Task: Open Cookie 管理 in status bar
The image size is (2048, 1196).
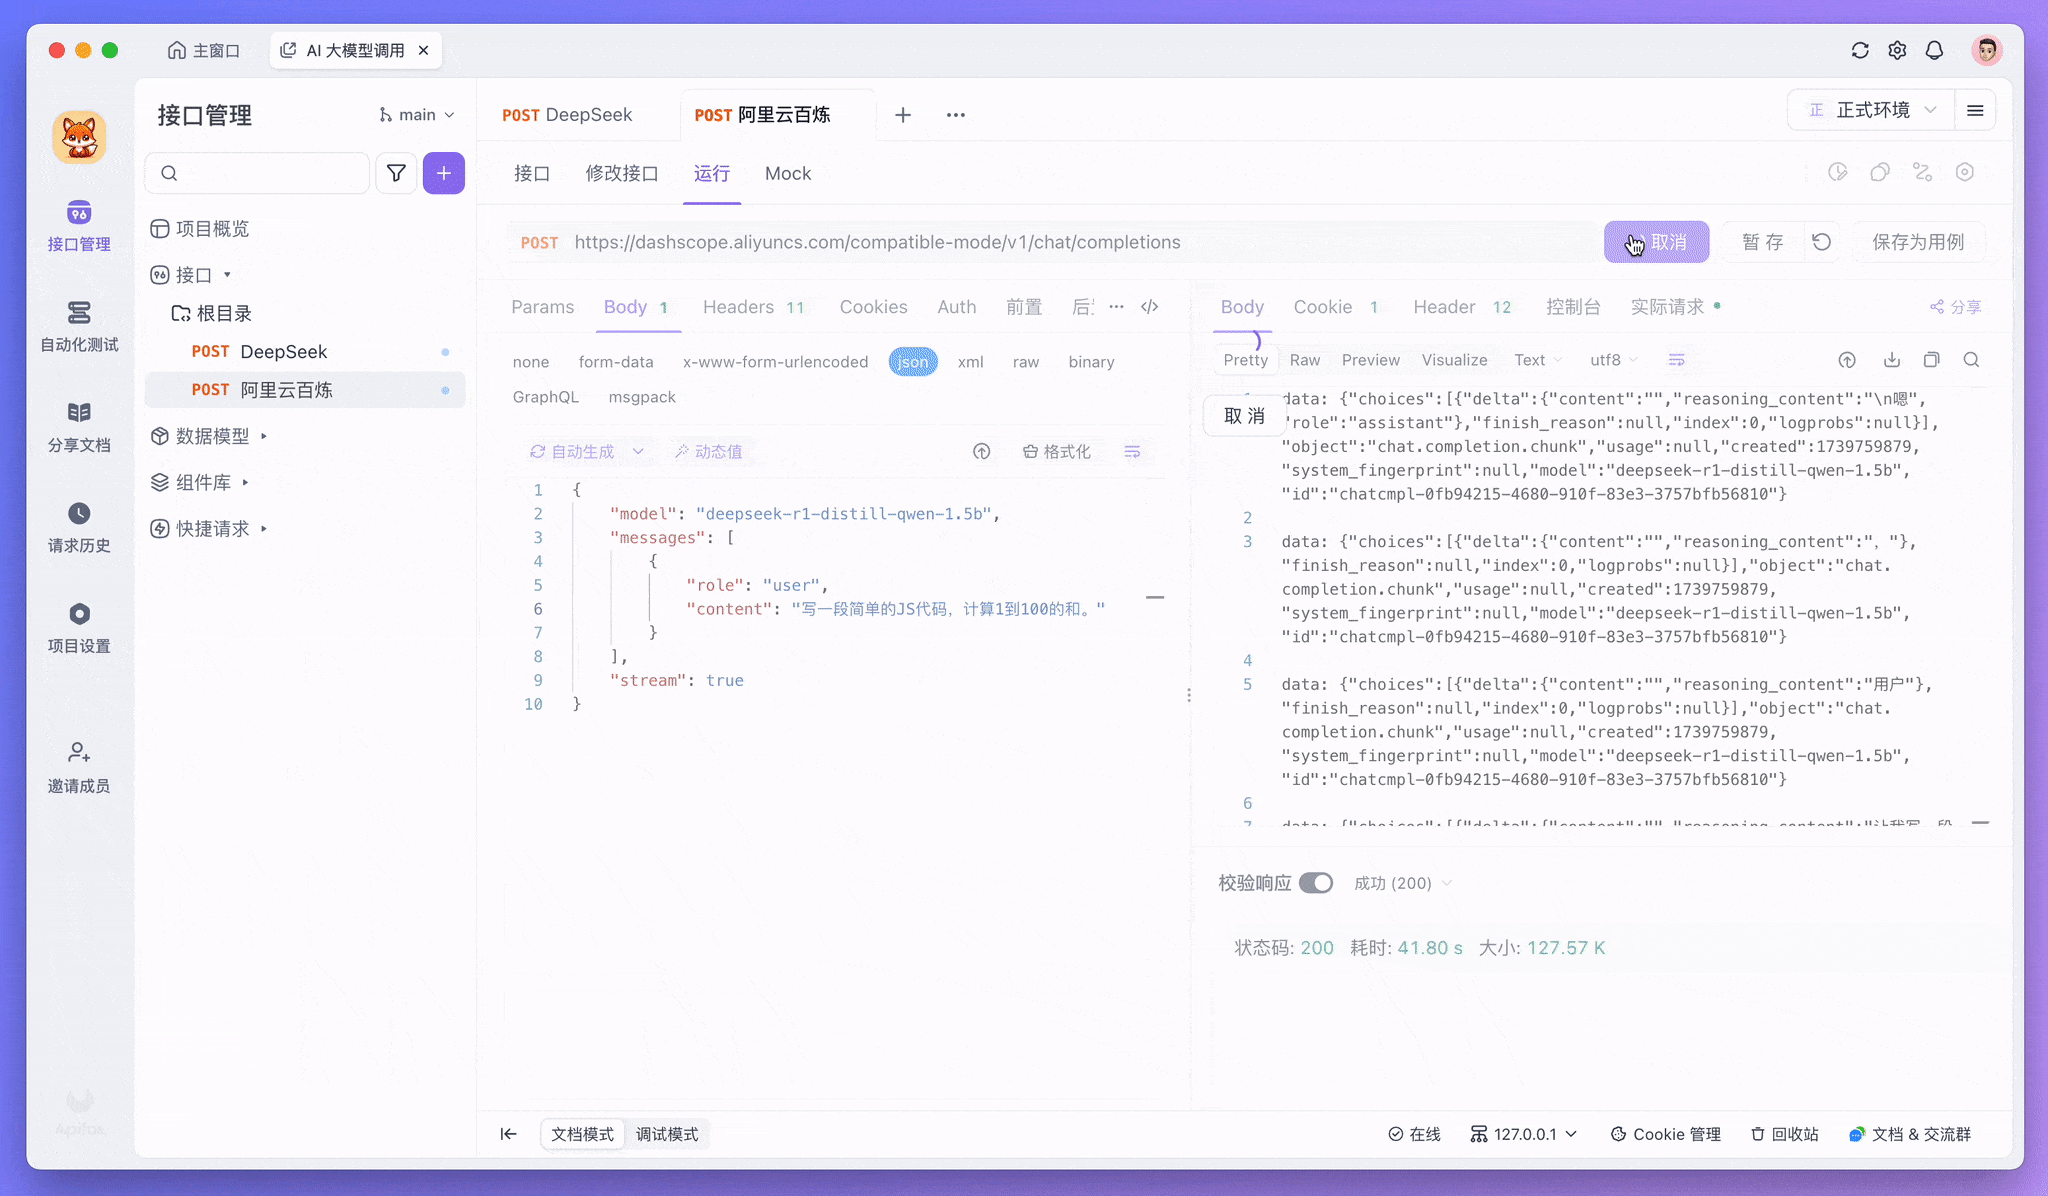Action: [1666, 1134]
